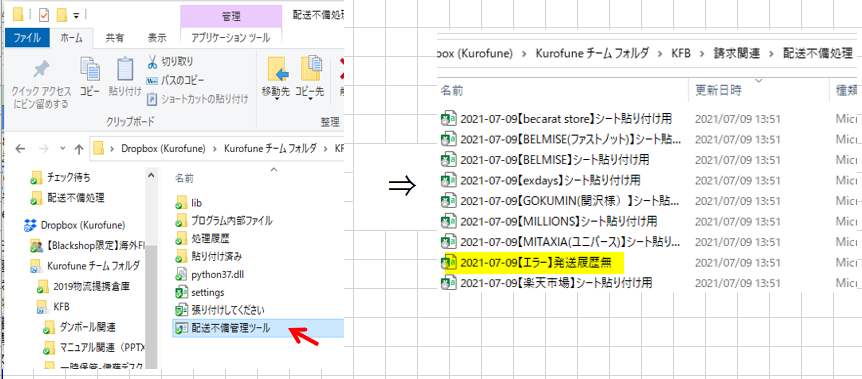Screen dimensions: 862x379
Task: Click the Move to (移動先) icon
Action: [277, 71]
